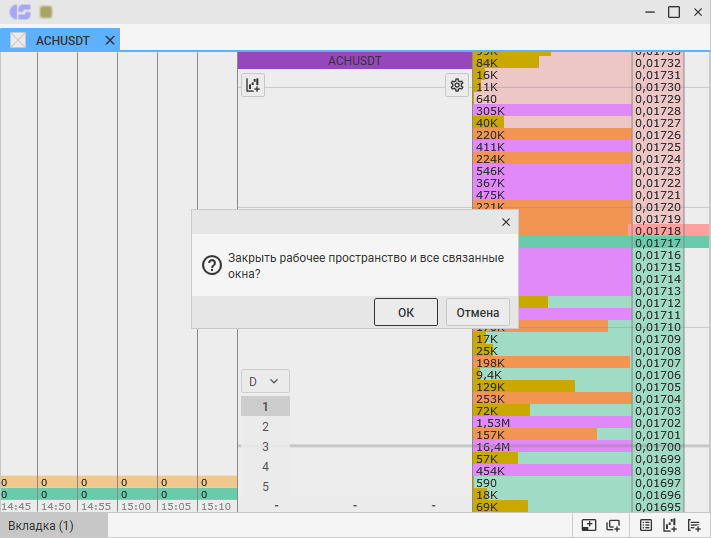This screenshot has height=538, width=711.
Task: Maximize the application window
Action: click(674, 12)
